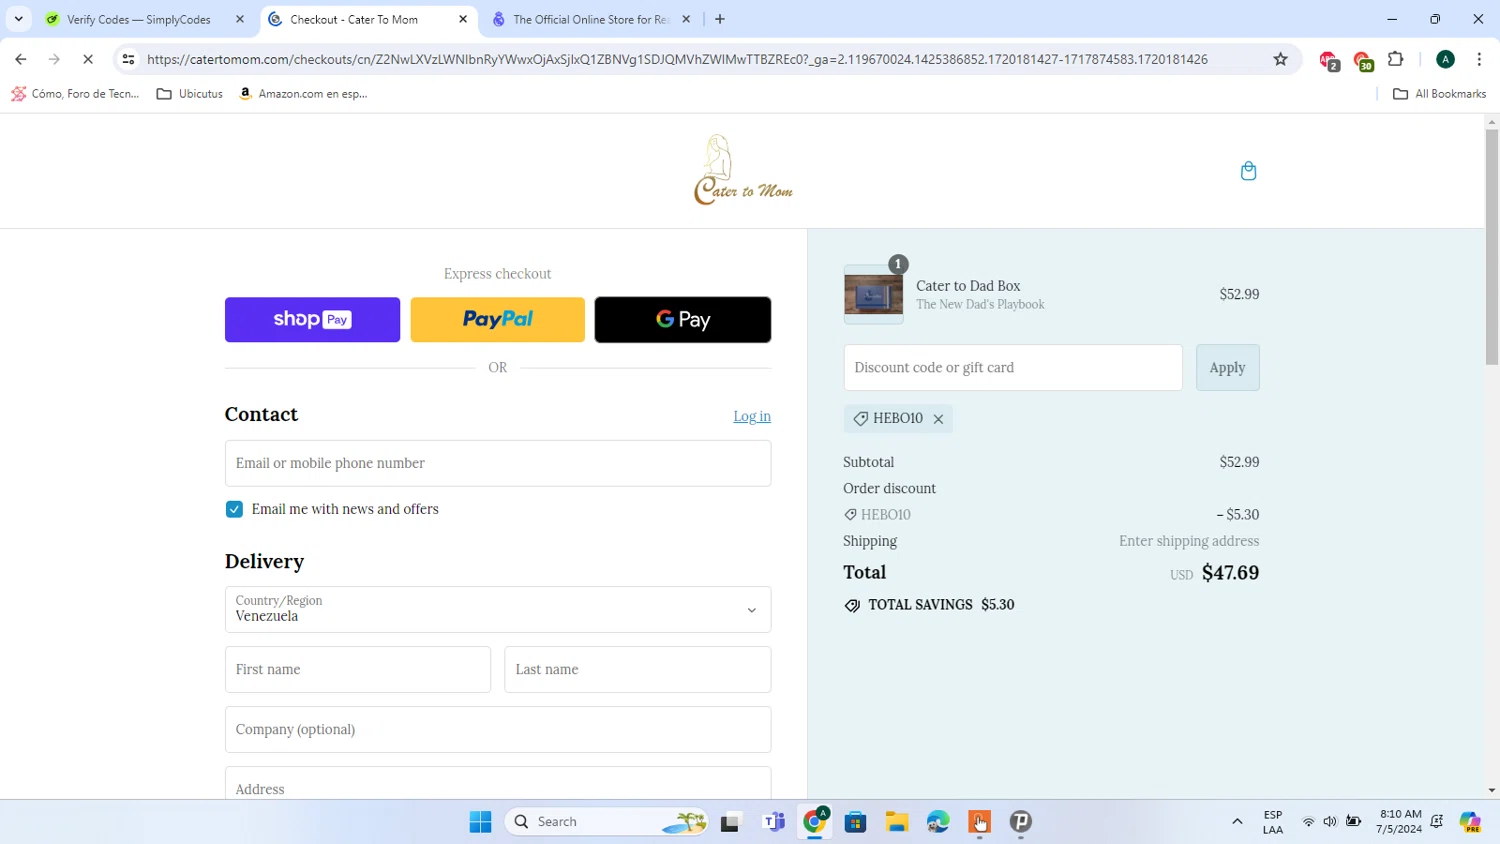The width and height of the screenshot is (1500, 844).
Task: View site information icon in address bar
Action: coord(128,59)
